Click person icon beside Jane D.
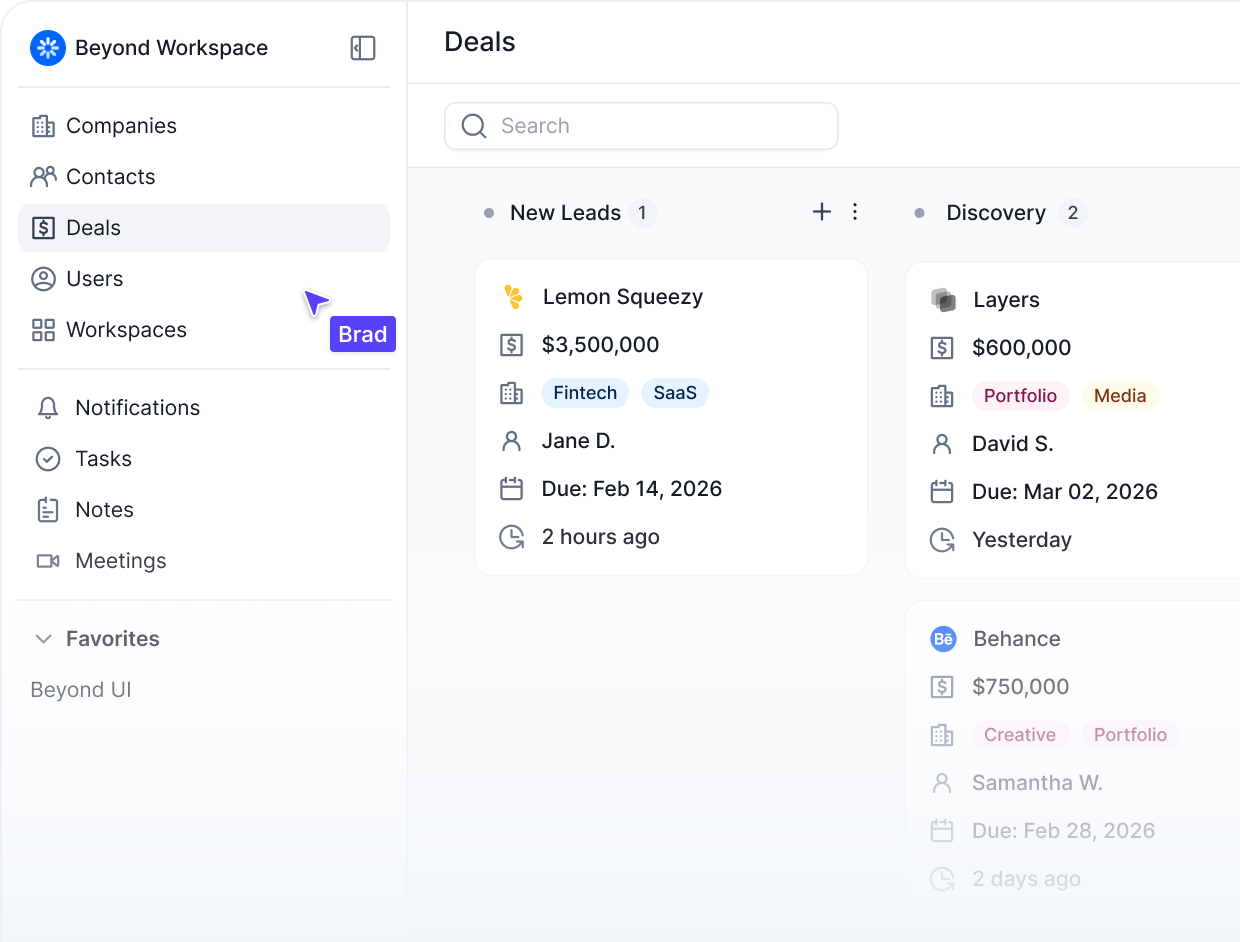1240x942 pixels. [x=511, y=441]
